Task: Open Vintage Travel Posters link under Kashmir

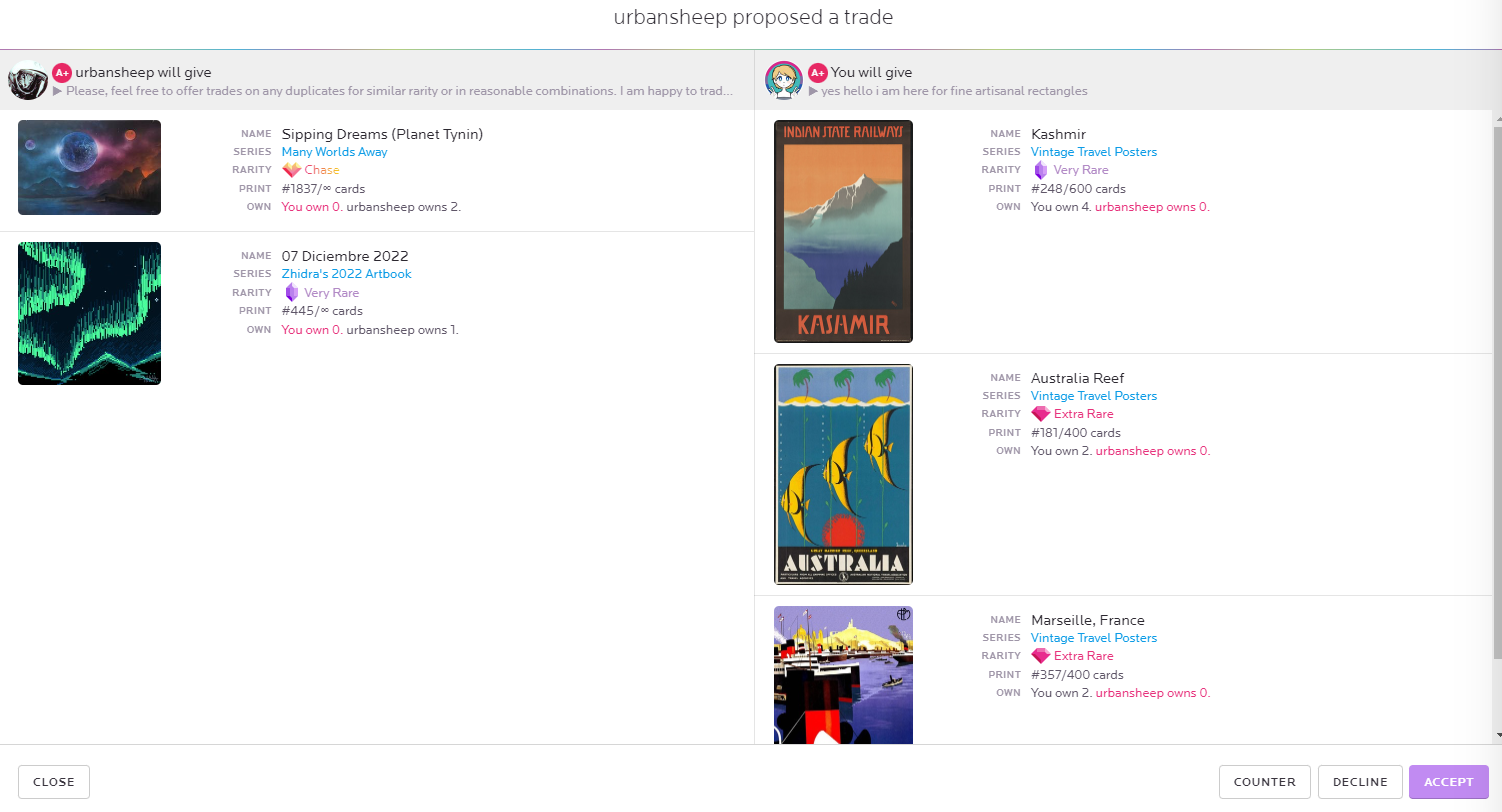Action: point(1094,152)
